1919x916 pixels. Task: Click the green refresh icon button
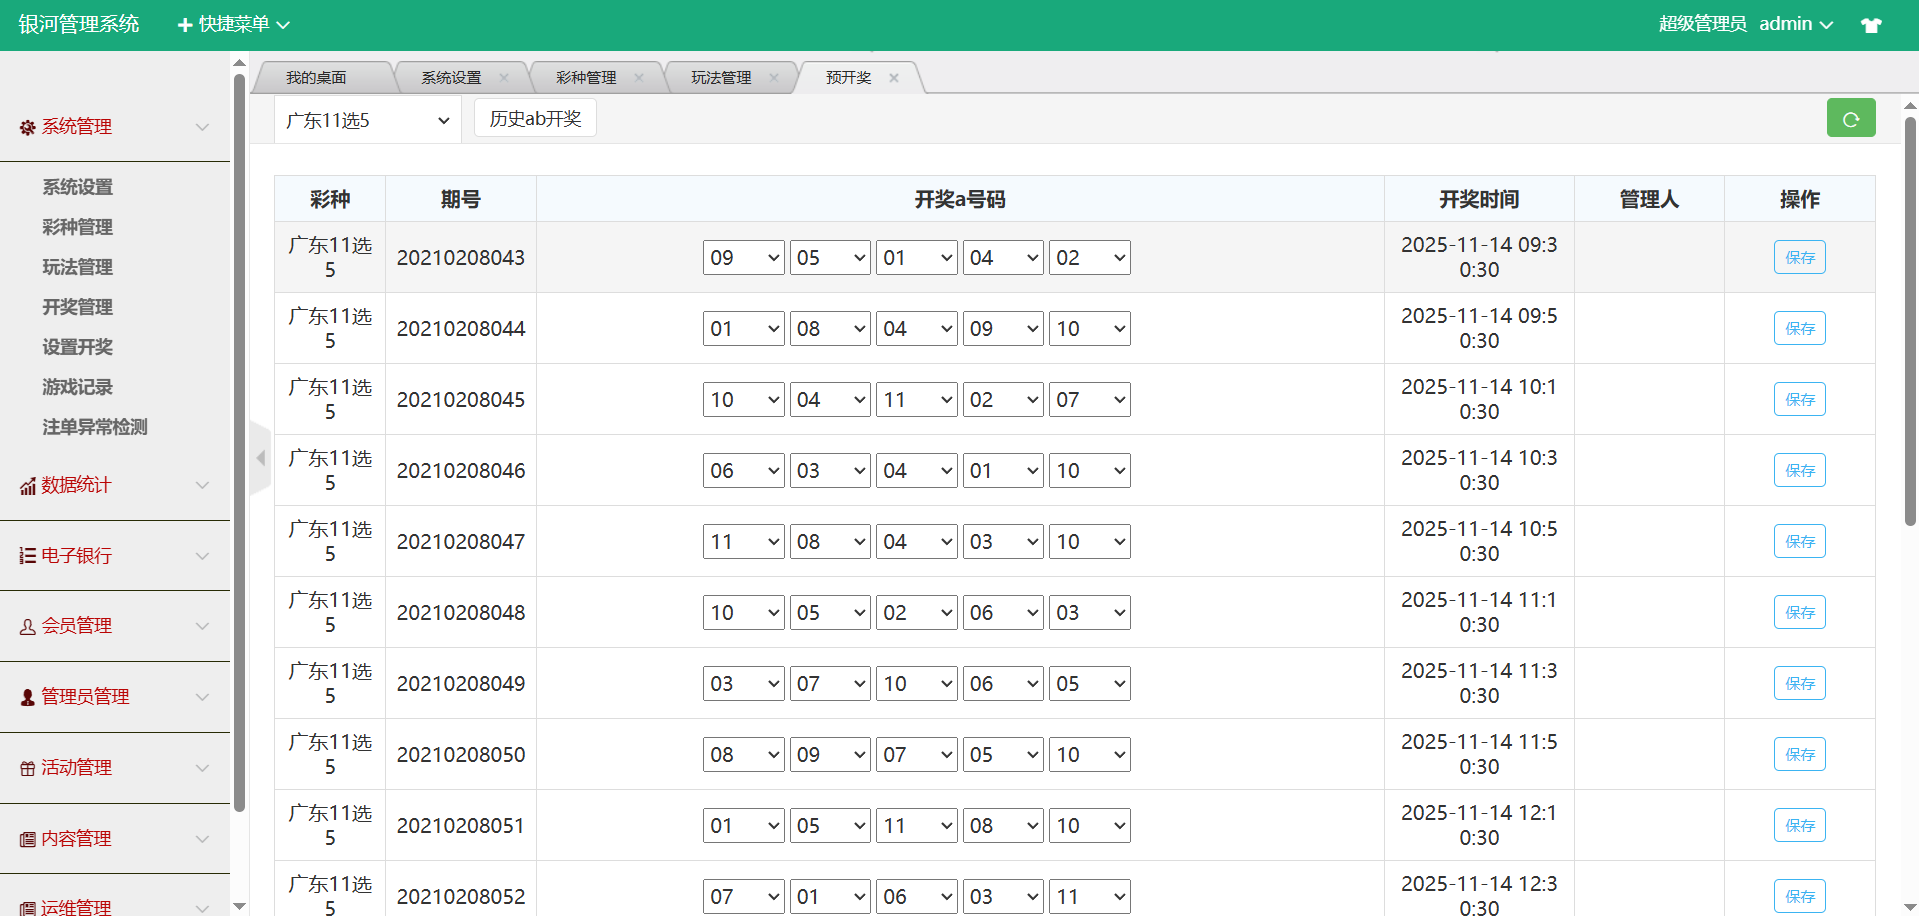(x=1850, y=118)
